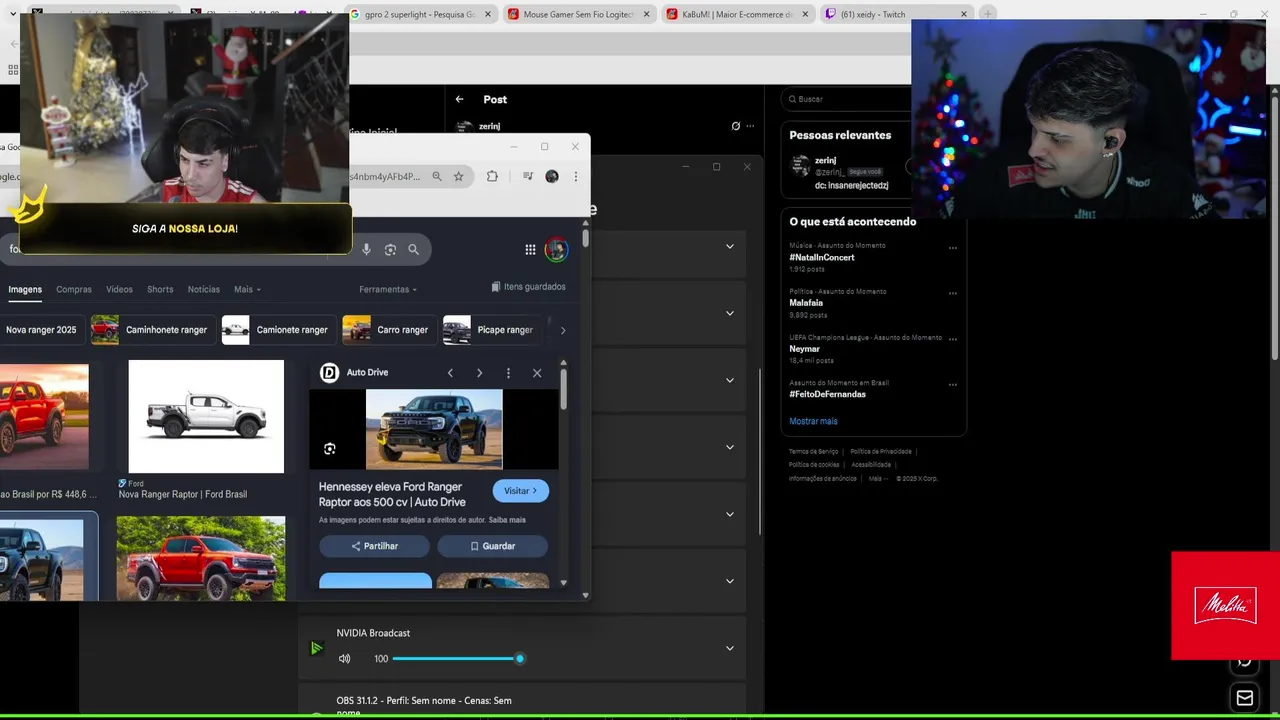Bookmark the page with the star icon
1280x720 pixels.
(459, 176)
